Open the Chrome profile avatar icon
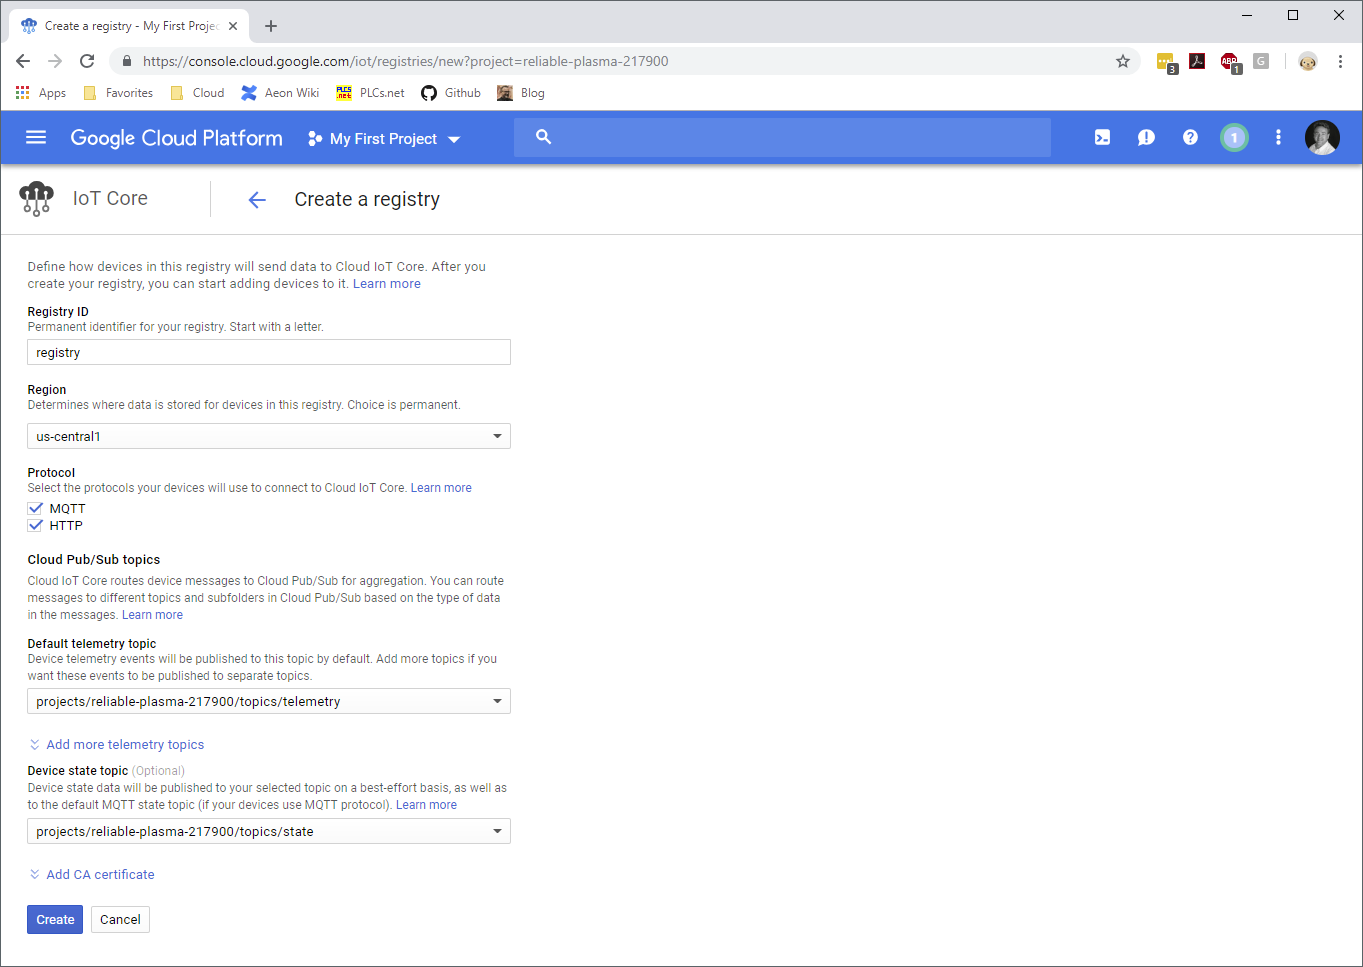Viewport: 1363px width, 967px height. [x=1308, y=61]
